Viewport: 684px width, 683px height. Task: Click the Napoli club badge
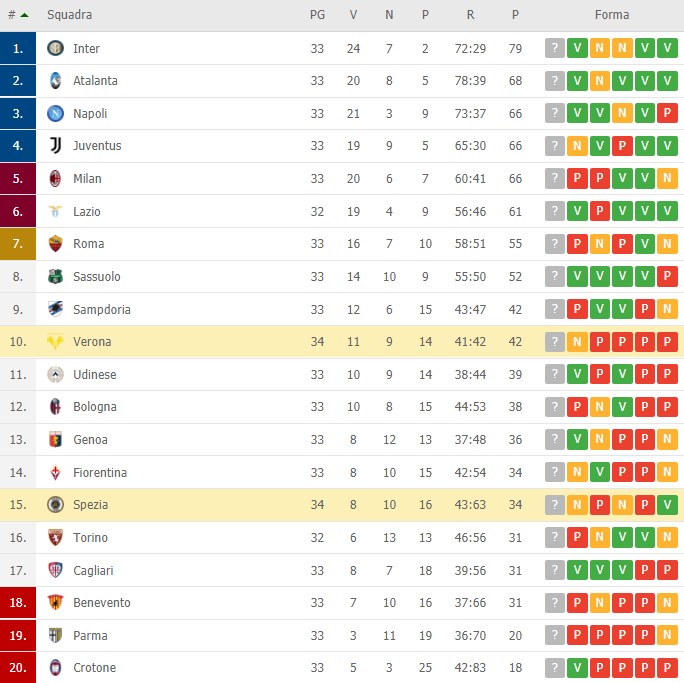click(x=55, y=113)
